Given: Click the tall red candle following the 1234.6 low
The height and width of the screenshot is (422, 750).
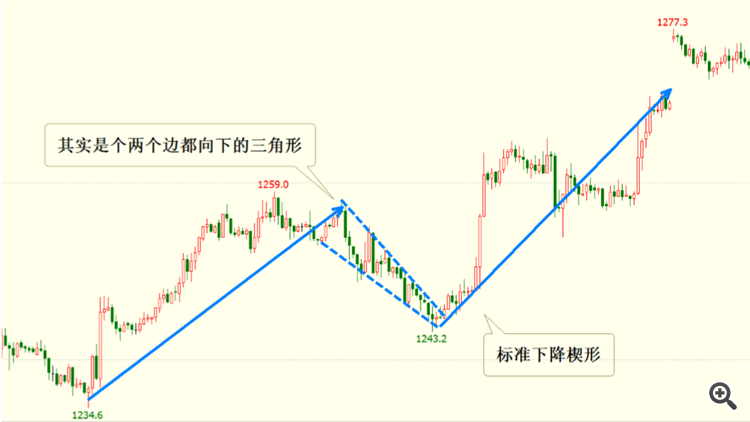Looking at the screenshot, I should pos(100,344).
